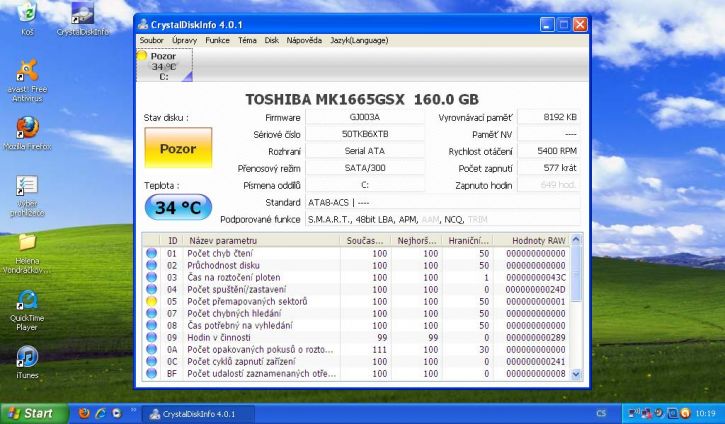The height and width of the screenshot is (424, 725).
Task: Click rotation rate 5400 RPM field
Action: point(548,151)
